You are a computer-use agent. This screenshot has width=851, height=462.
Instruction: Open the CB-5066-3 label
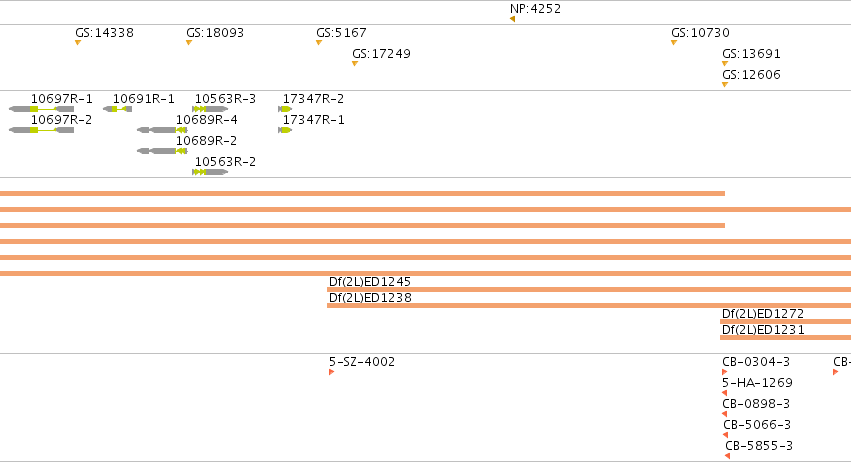tap(757, 425)
